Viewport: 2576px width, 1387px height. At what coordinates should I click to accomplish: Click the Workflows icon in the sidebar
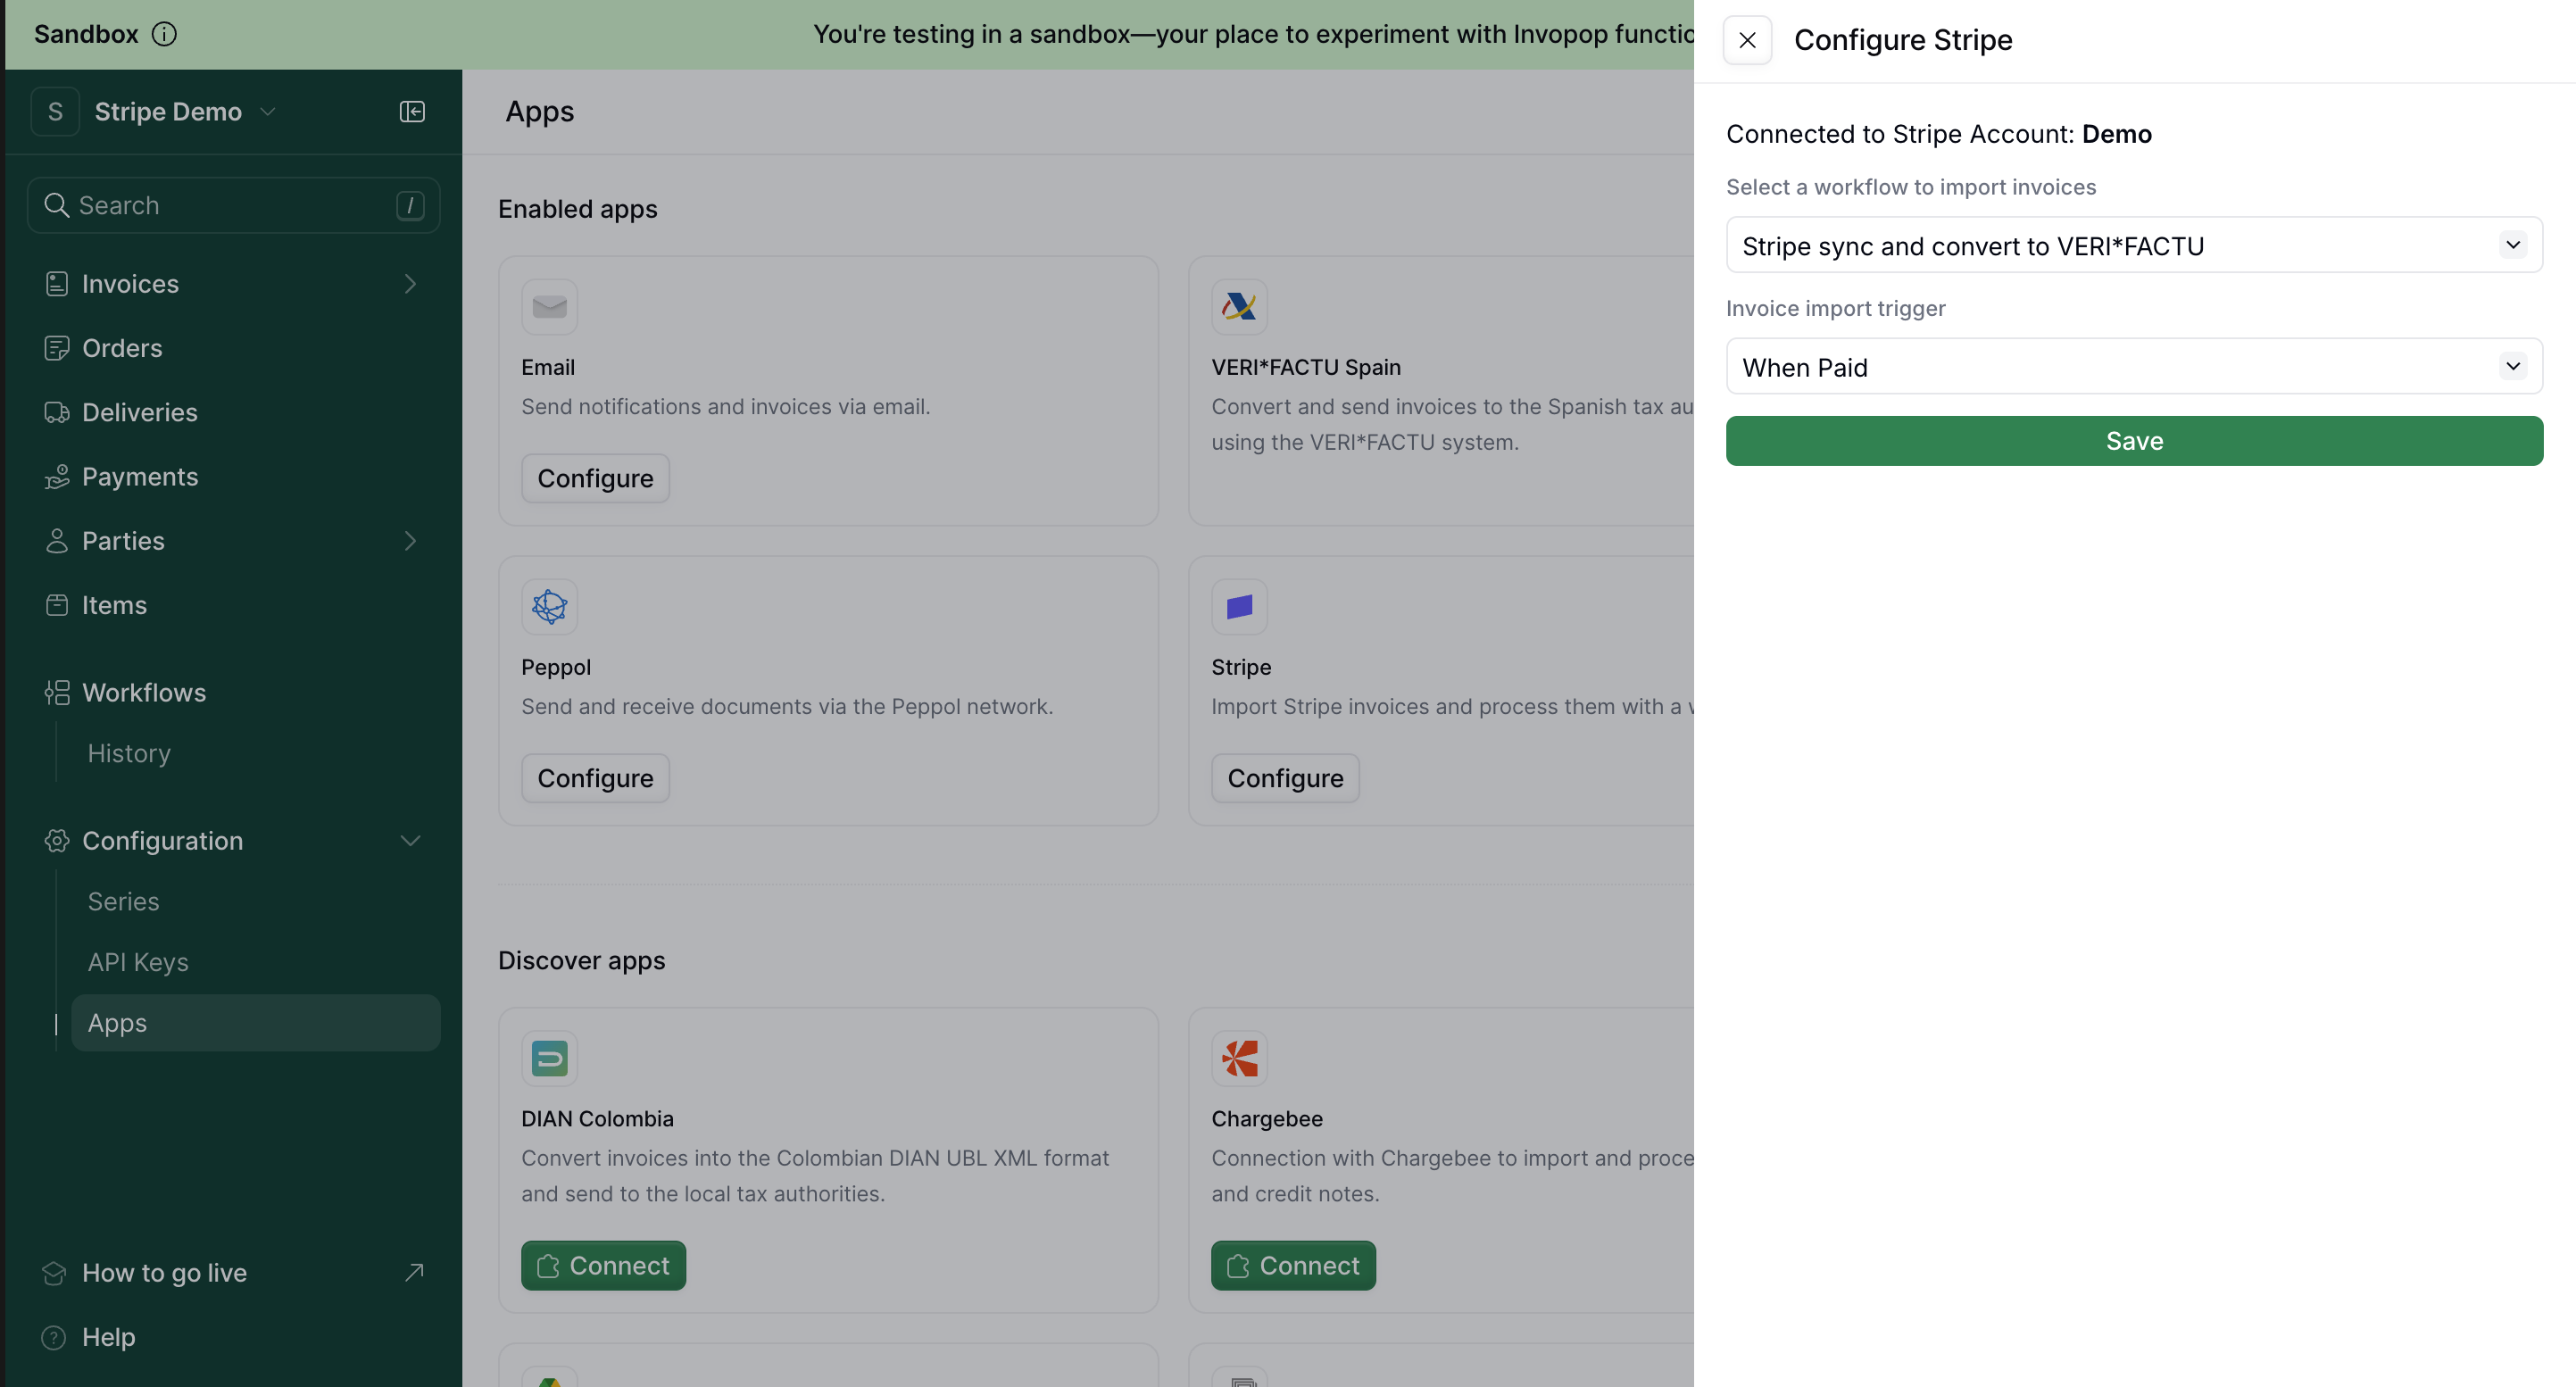click(x=57, y=692)
